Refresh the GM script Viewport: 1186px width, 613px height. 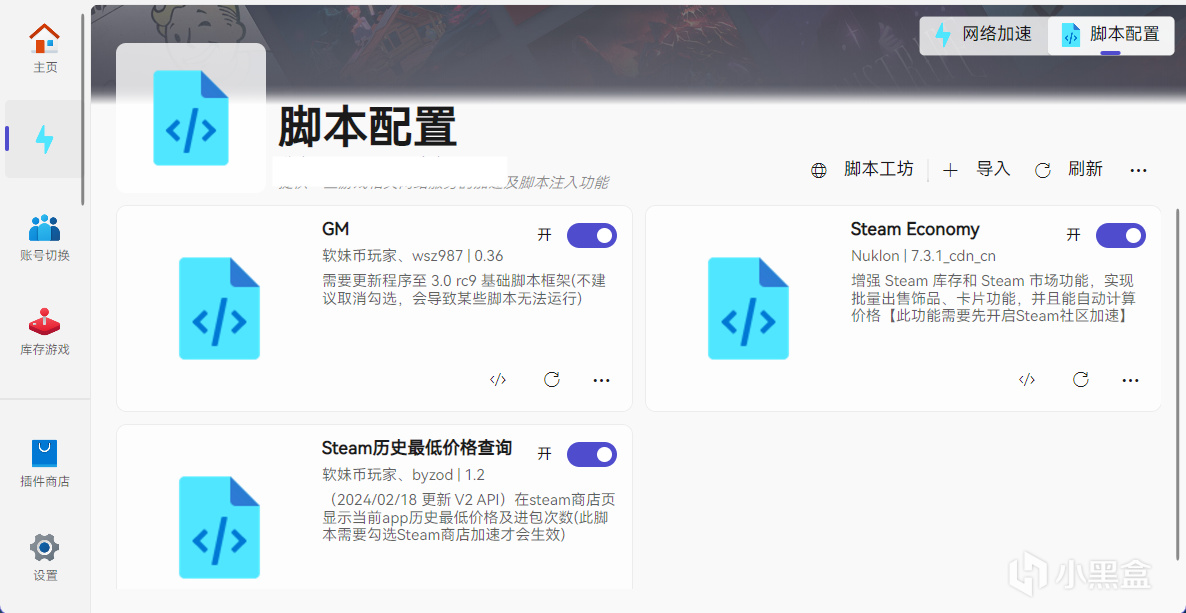pyautogui.click(x=552, y=380)
